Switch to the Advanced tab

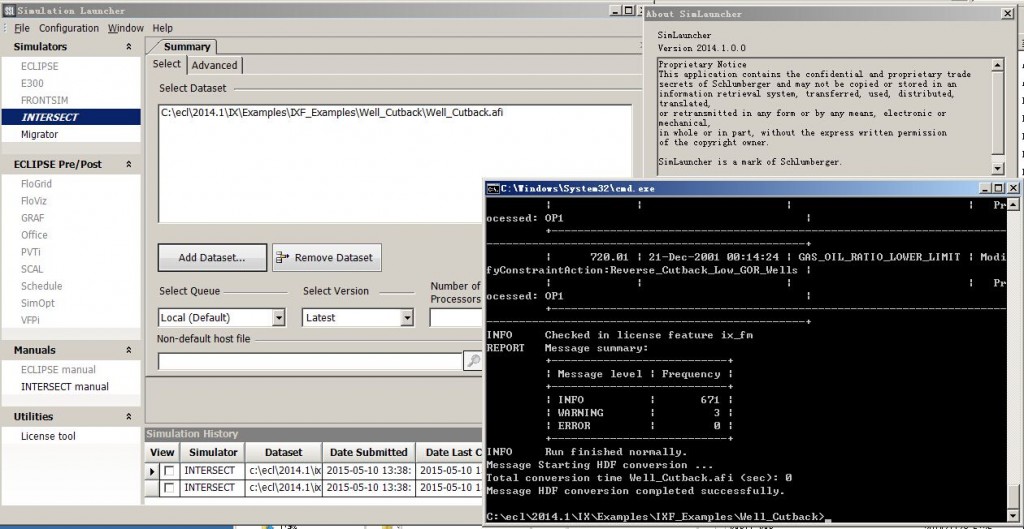[214, 65]
